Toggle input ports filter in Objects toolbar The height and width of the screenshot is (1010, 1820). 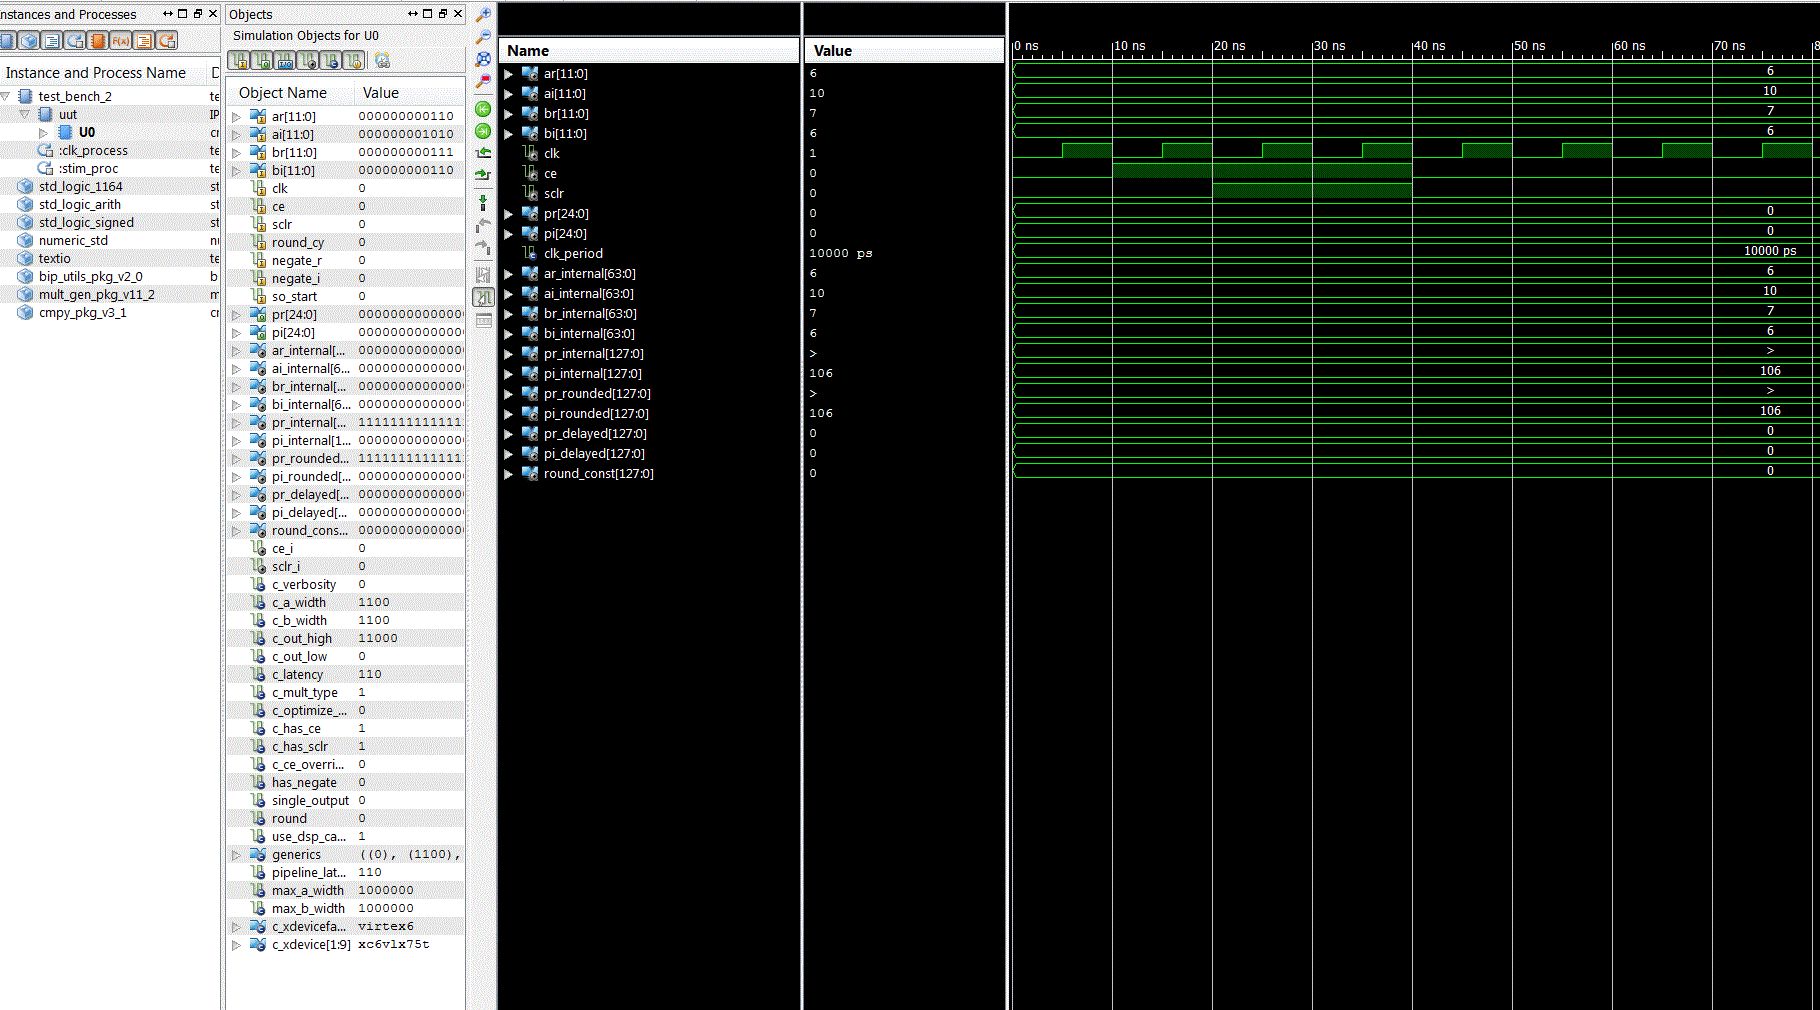pyautogui.click(x=239, y=61)
